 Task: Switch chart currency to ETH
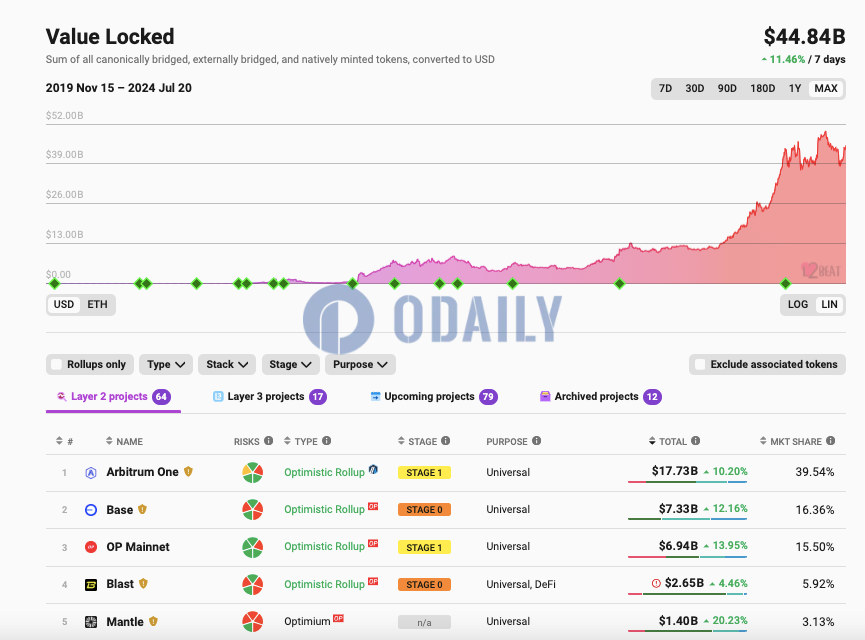98,304
